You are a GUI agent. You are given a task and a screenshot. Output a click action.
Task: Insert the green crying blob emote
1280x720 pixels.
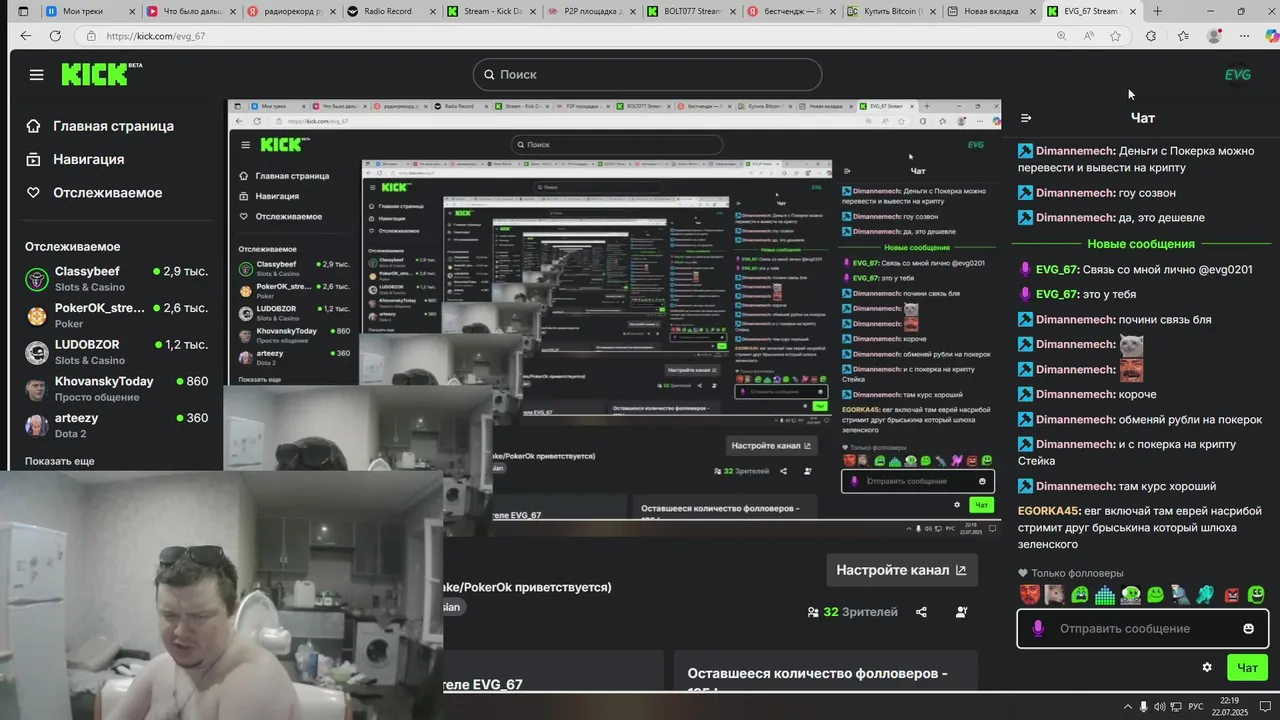1080,594
